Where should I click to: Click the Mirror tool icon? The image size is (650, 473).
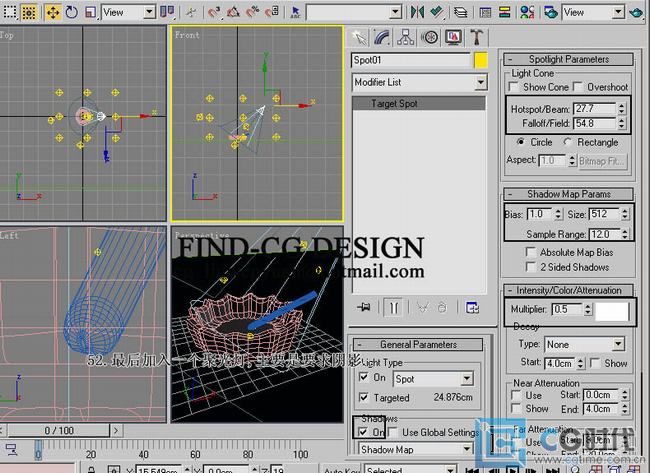point(417,12)
